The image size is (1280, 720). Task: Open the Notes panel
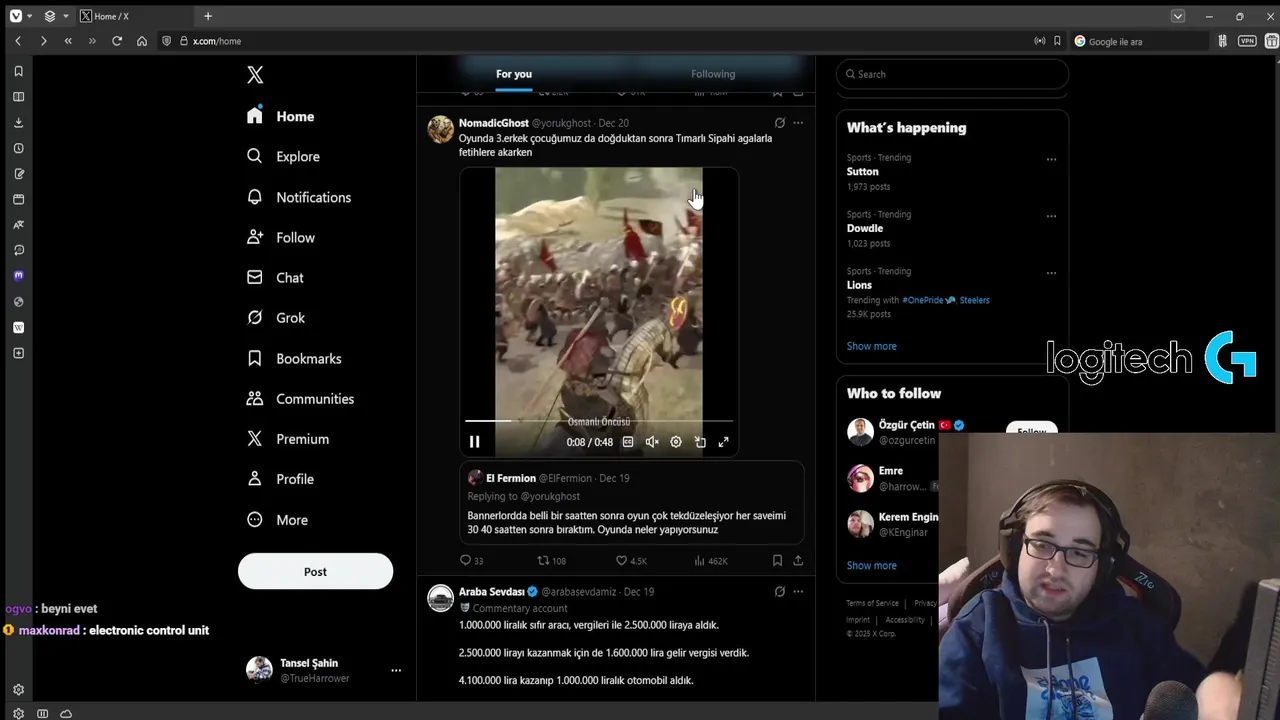[18, 174]
